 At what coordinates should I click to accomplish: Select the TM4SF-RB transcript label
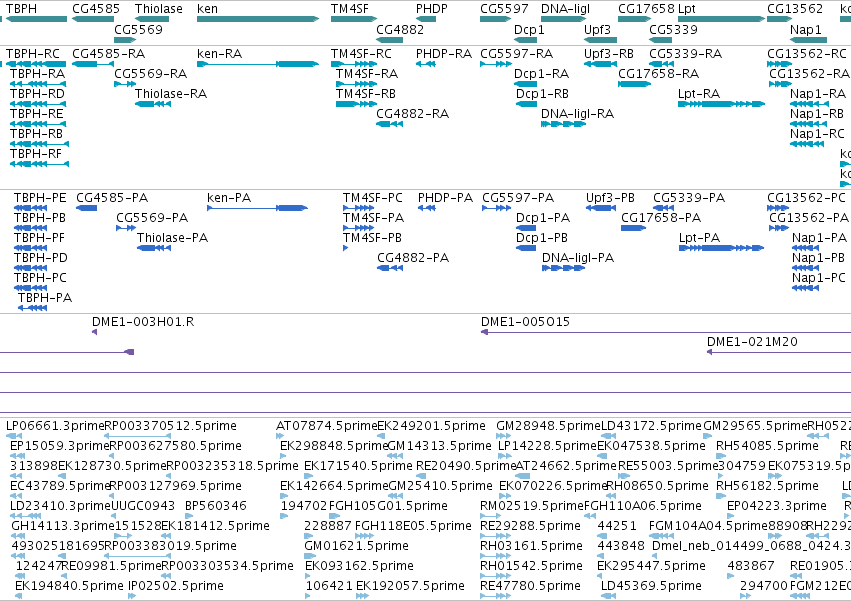click(x=366, y=94)
